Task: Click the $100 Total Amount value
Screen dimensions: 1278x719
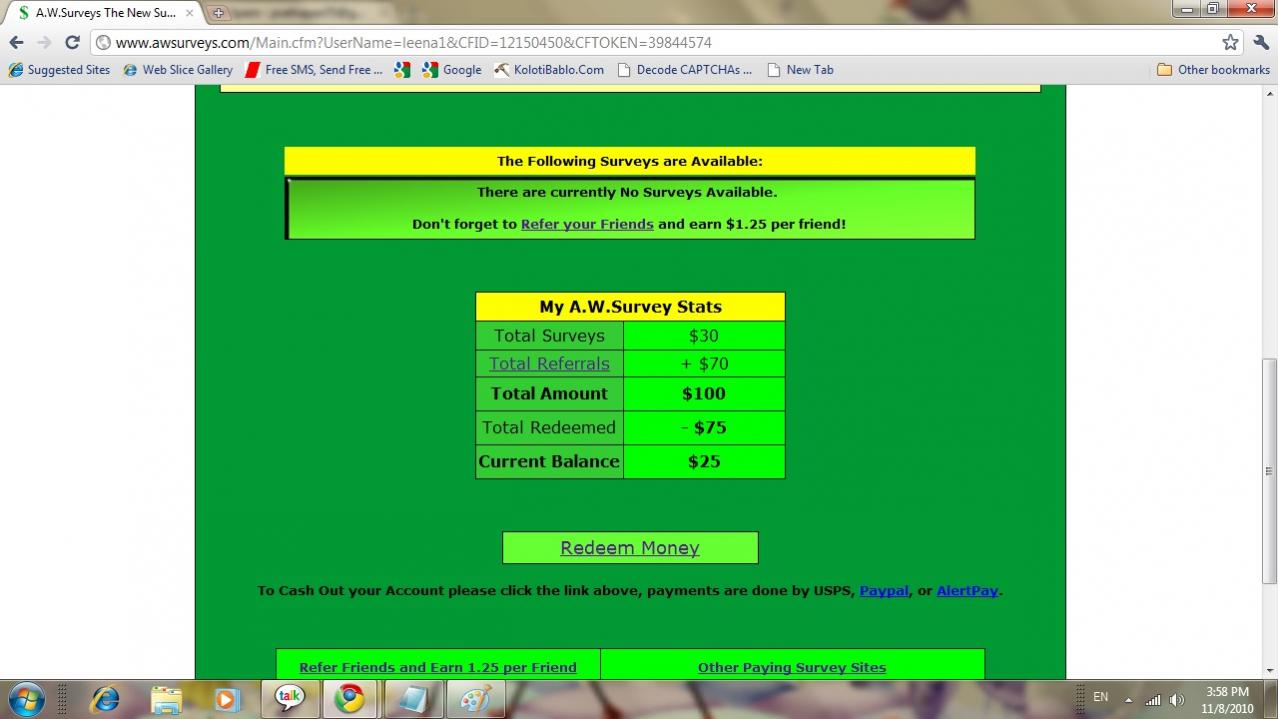Action: (704, 394)
